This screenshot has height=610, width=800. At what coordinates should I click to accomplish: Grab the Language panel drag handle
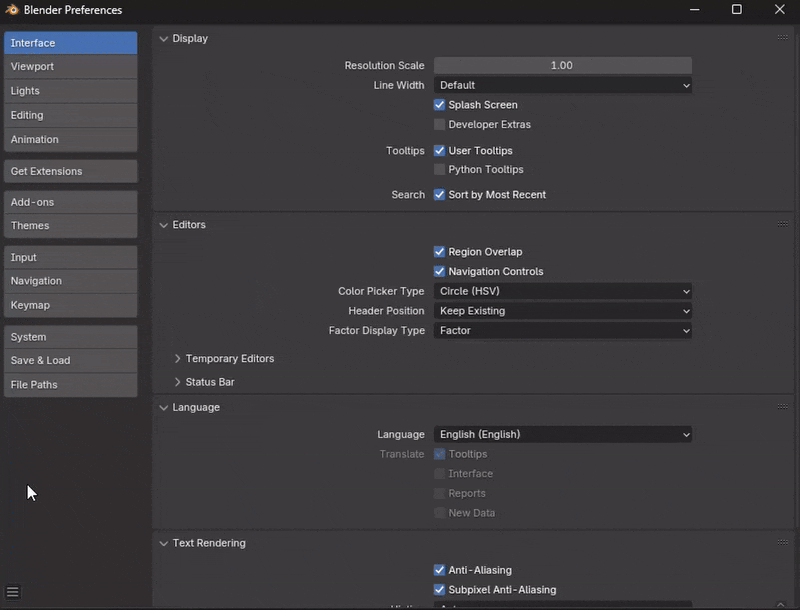pos(782,406)
